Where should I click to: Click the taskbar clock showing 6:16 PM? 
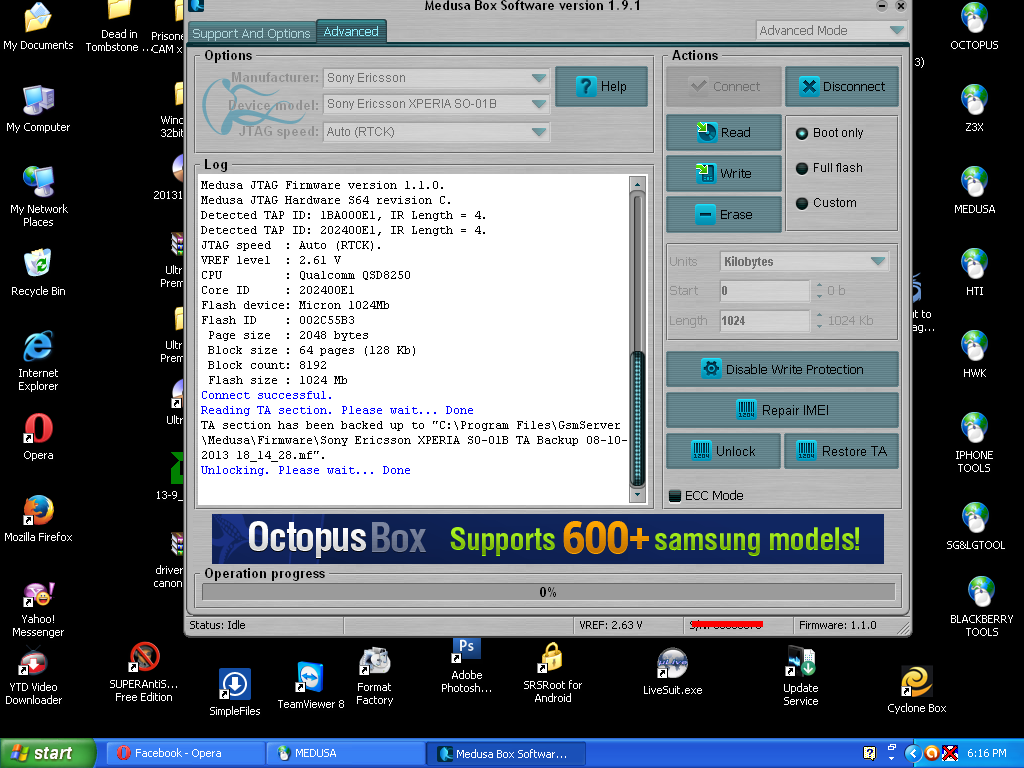pos(986,753)
